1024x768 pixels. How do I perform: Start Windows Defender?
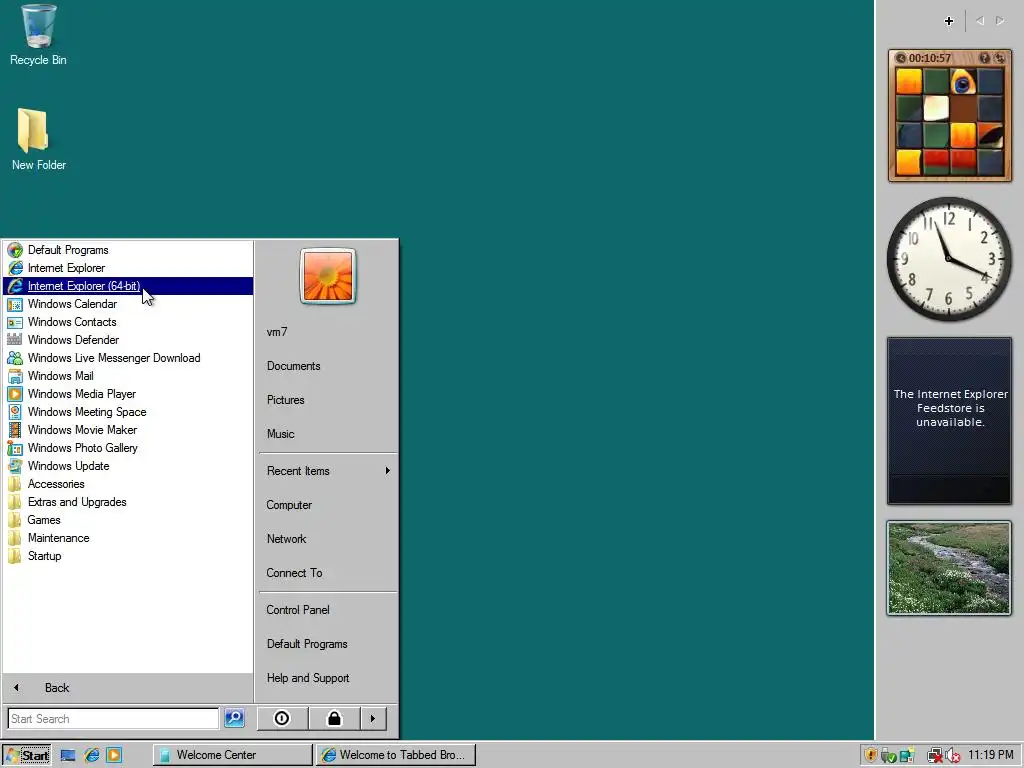click(127, 340)
